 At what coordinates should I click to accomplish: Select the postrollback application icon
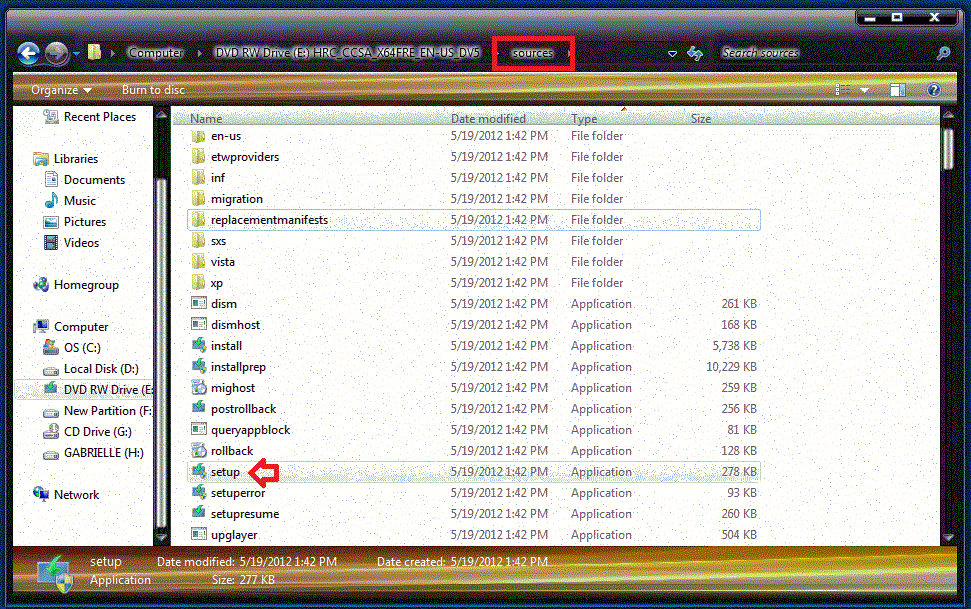[199, 409]
